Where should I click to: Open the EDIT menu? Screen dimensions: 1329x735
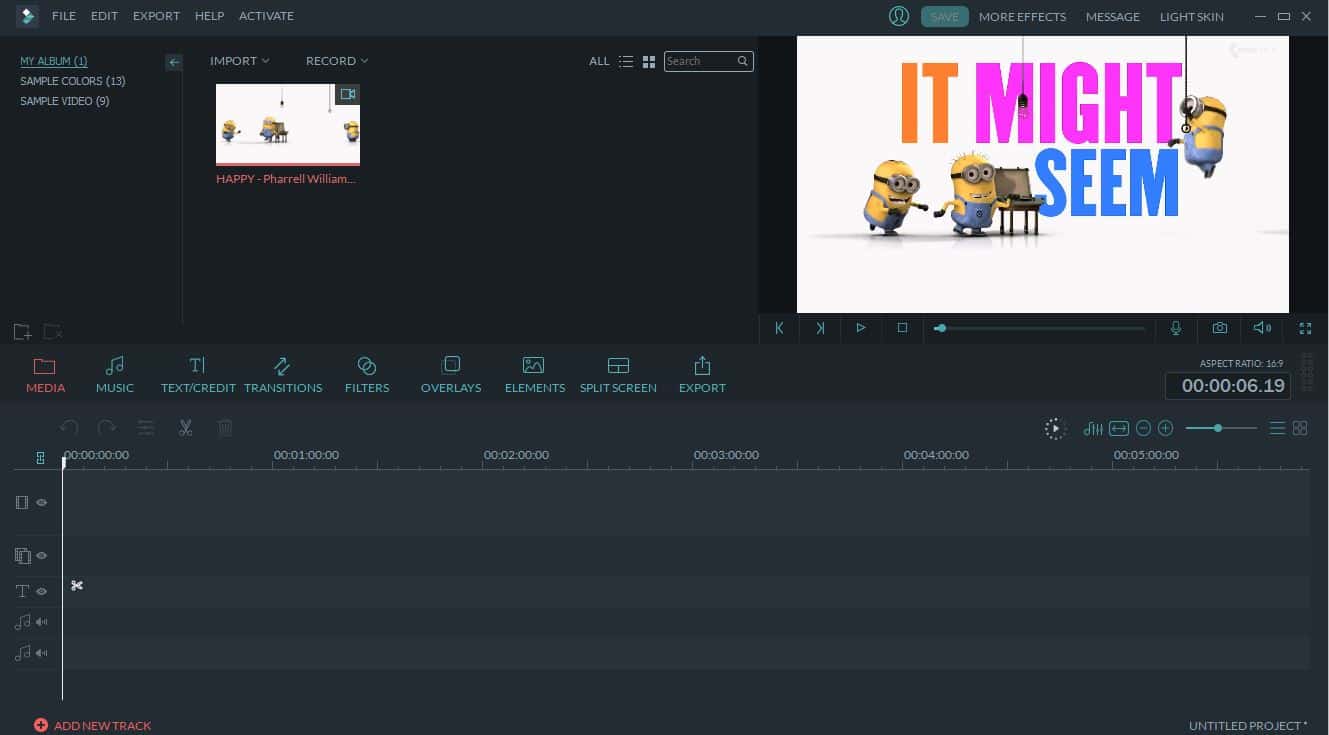[x=104, y=16]
